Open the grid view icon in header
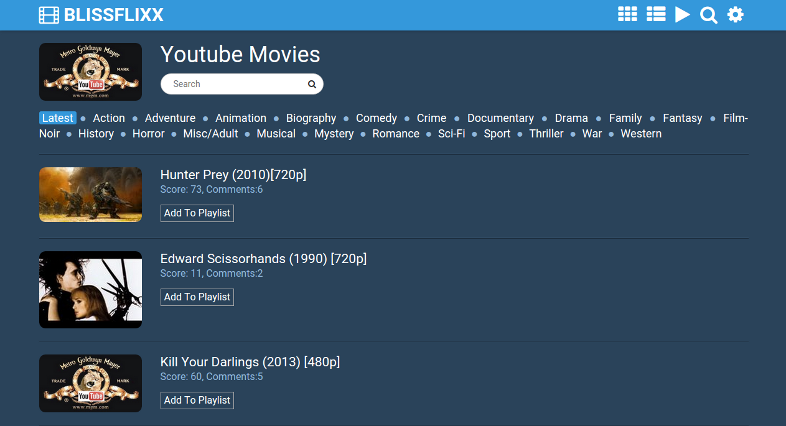This screenshot has width=786, height=426. tap(627, 14)
